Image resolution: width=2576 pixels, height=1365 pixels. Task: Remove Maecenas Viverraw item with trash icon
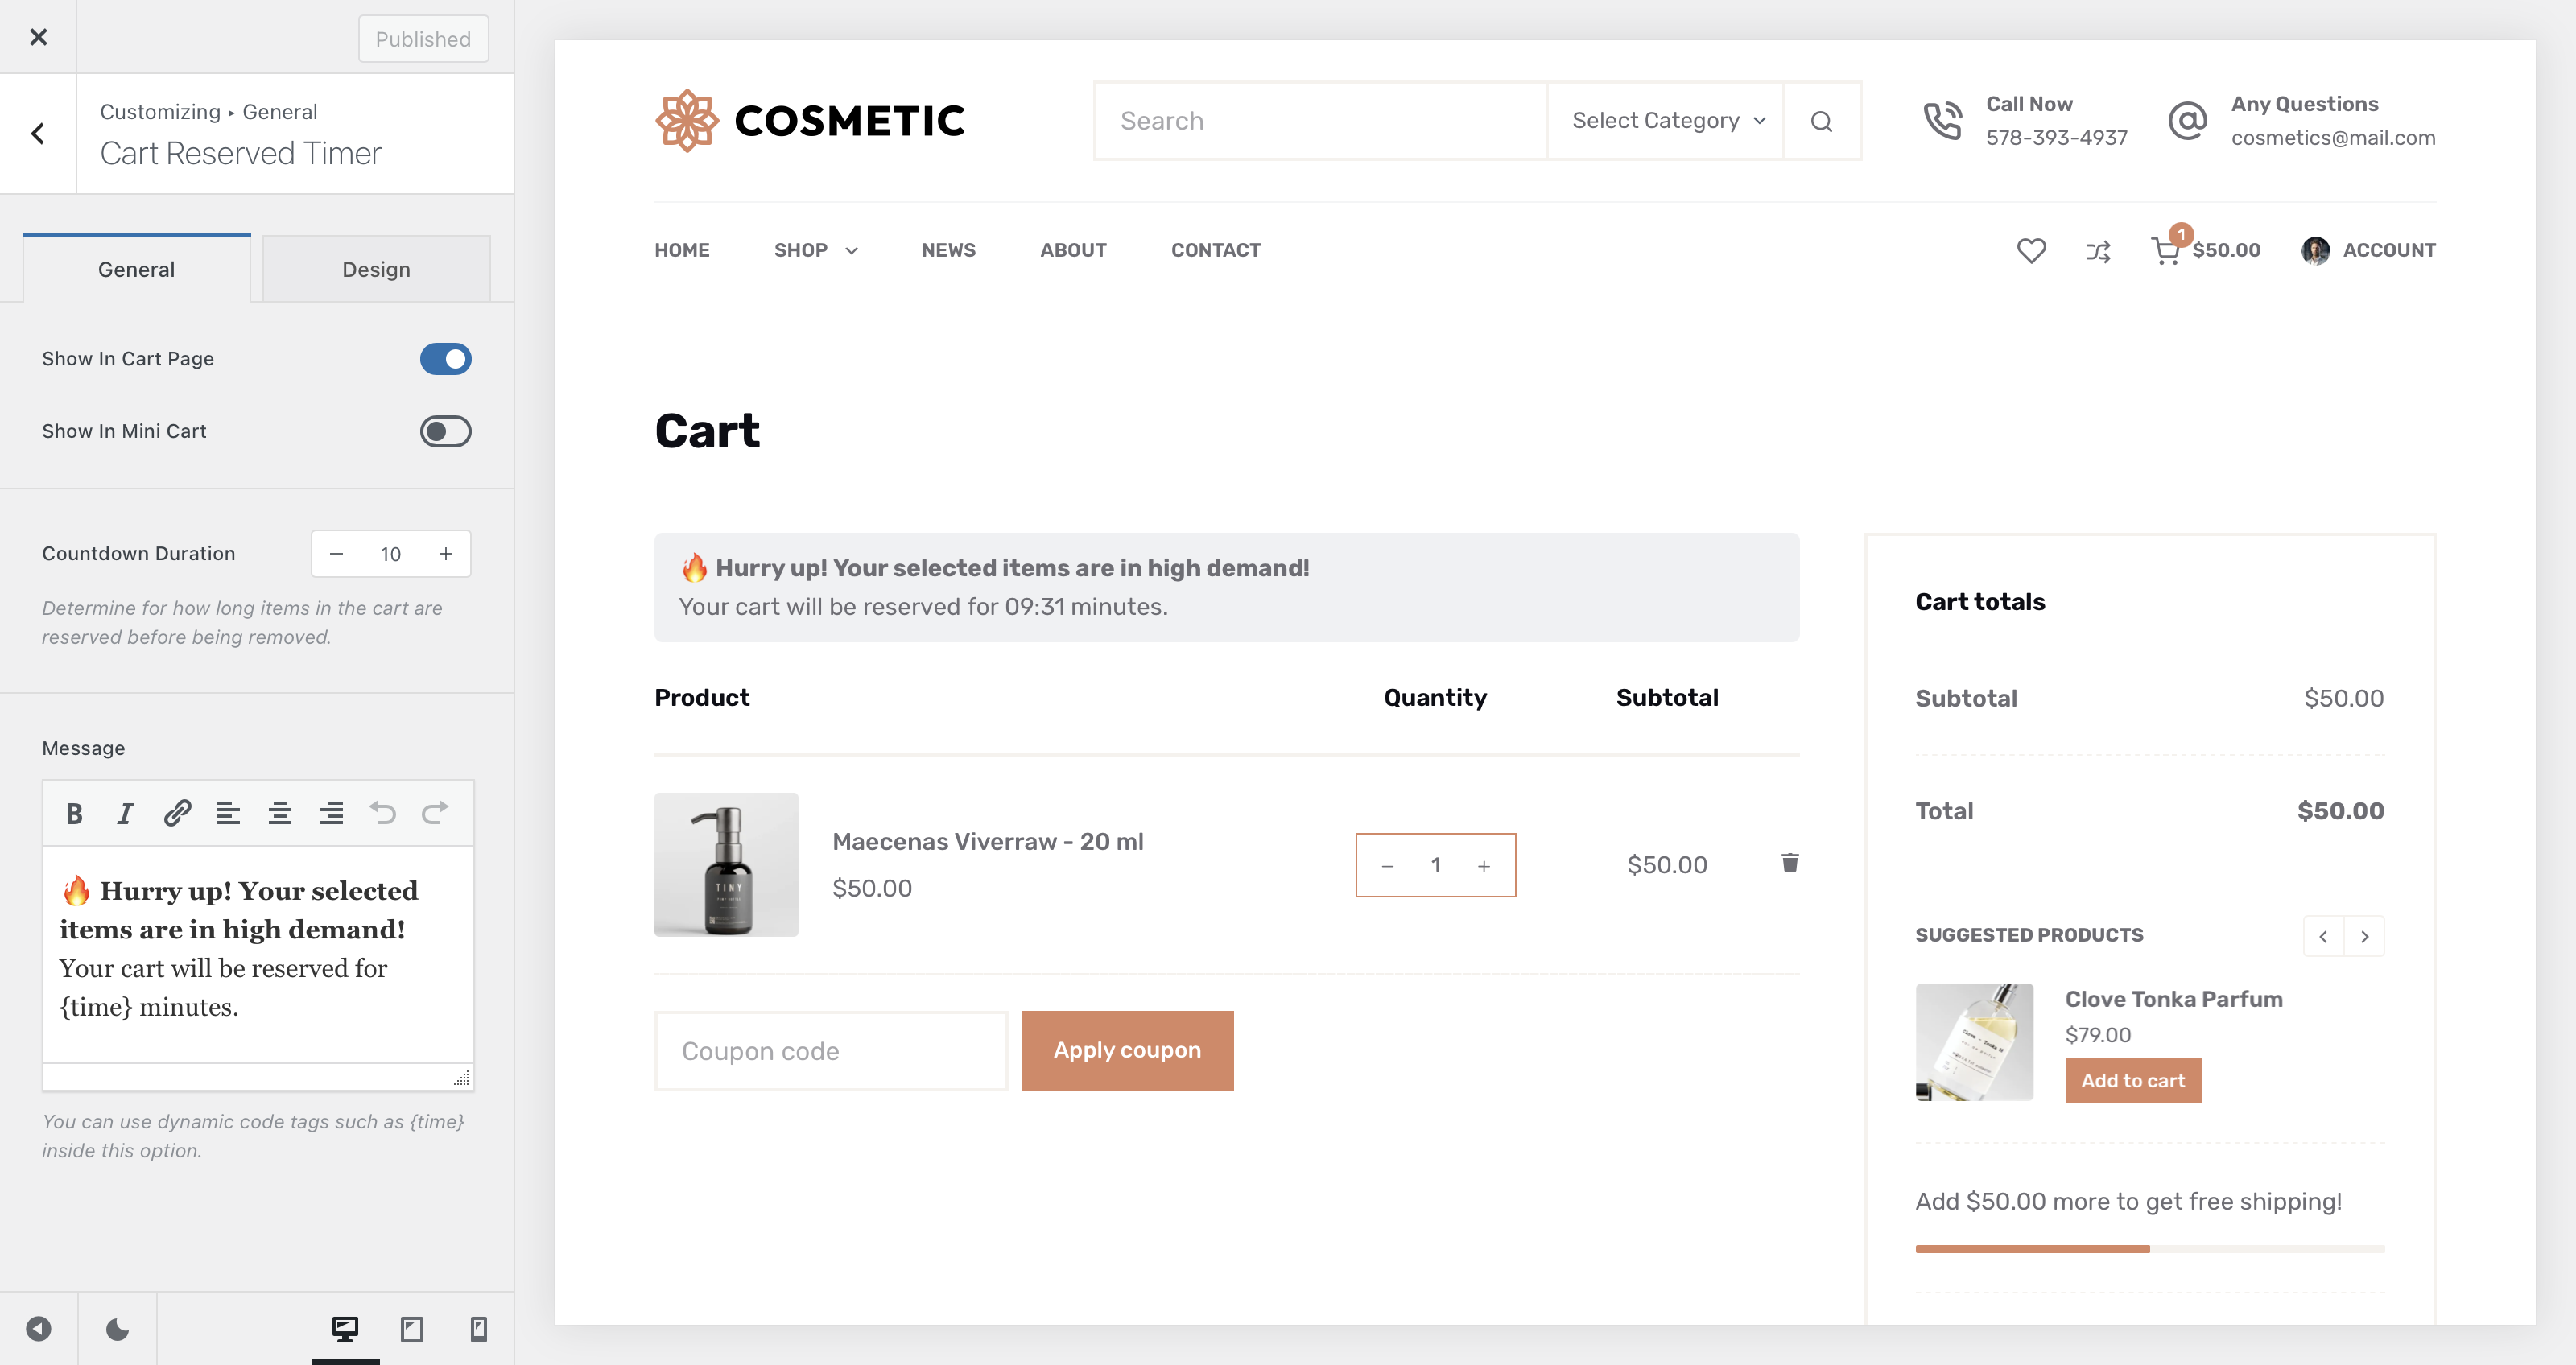(x=1789, y=863)
